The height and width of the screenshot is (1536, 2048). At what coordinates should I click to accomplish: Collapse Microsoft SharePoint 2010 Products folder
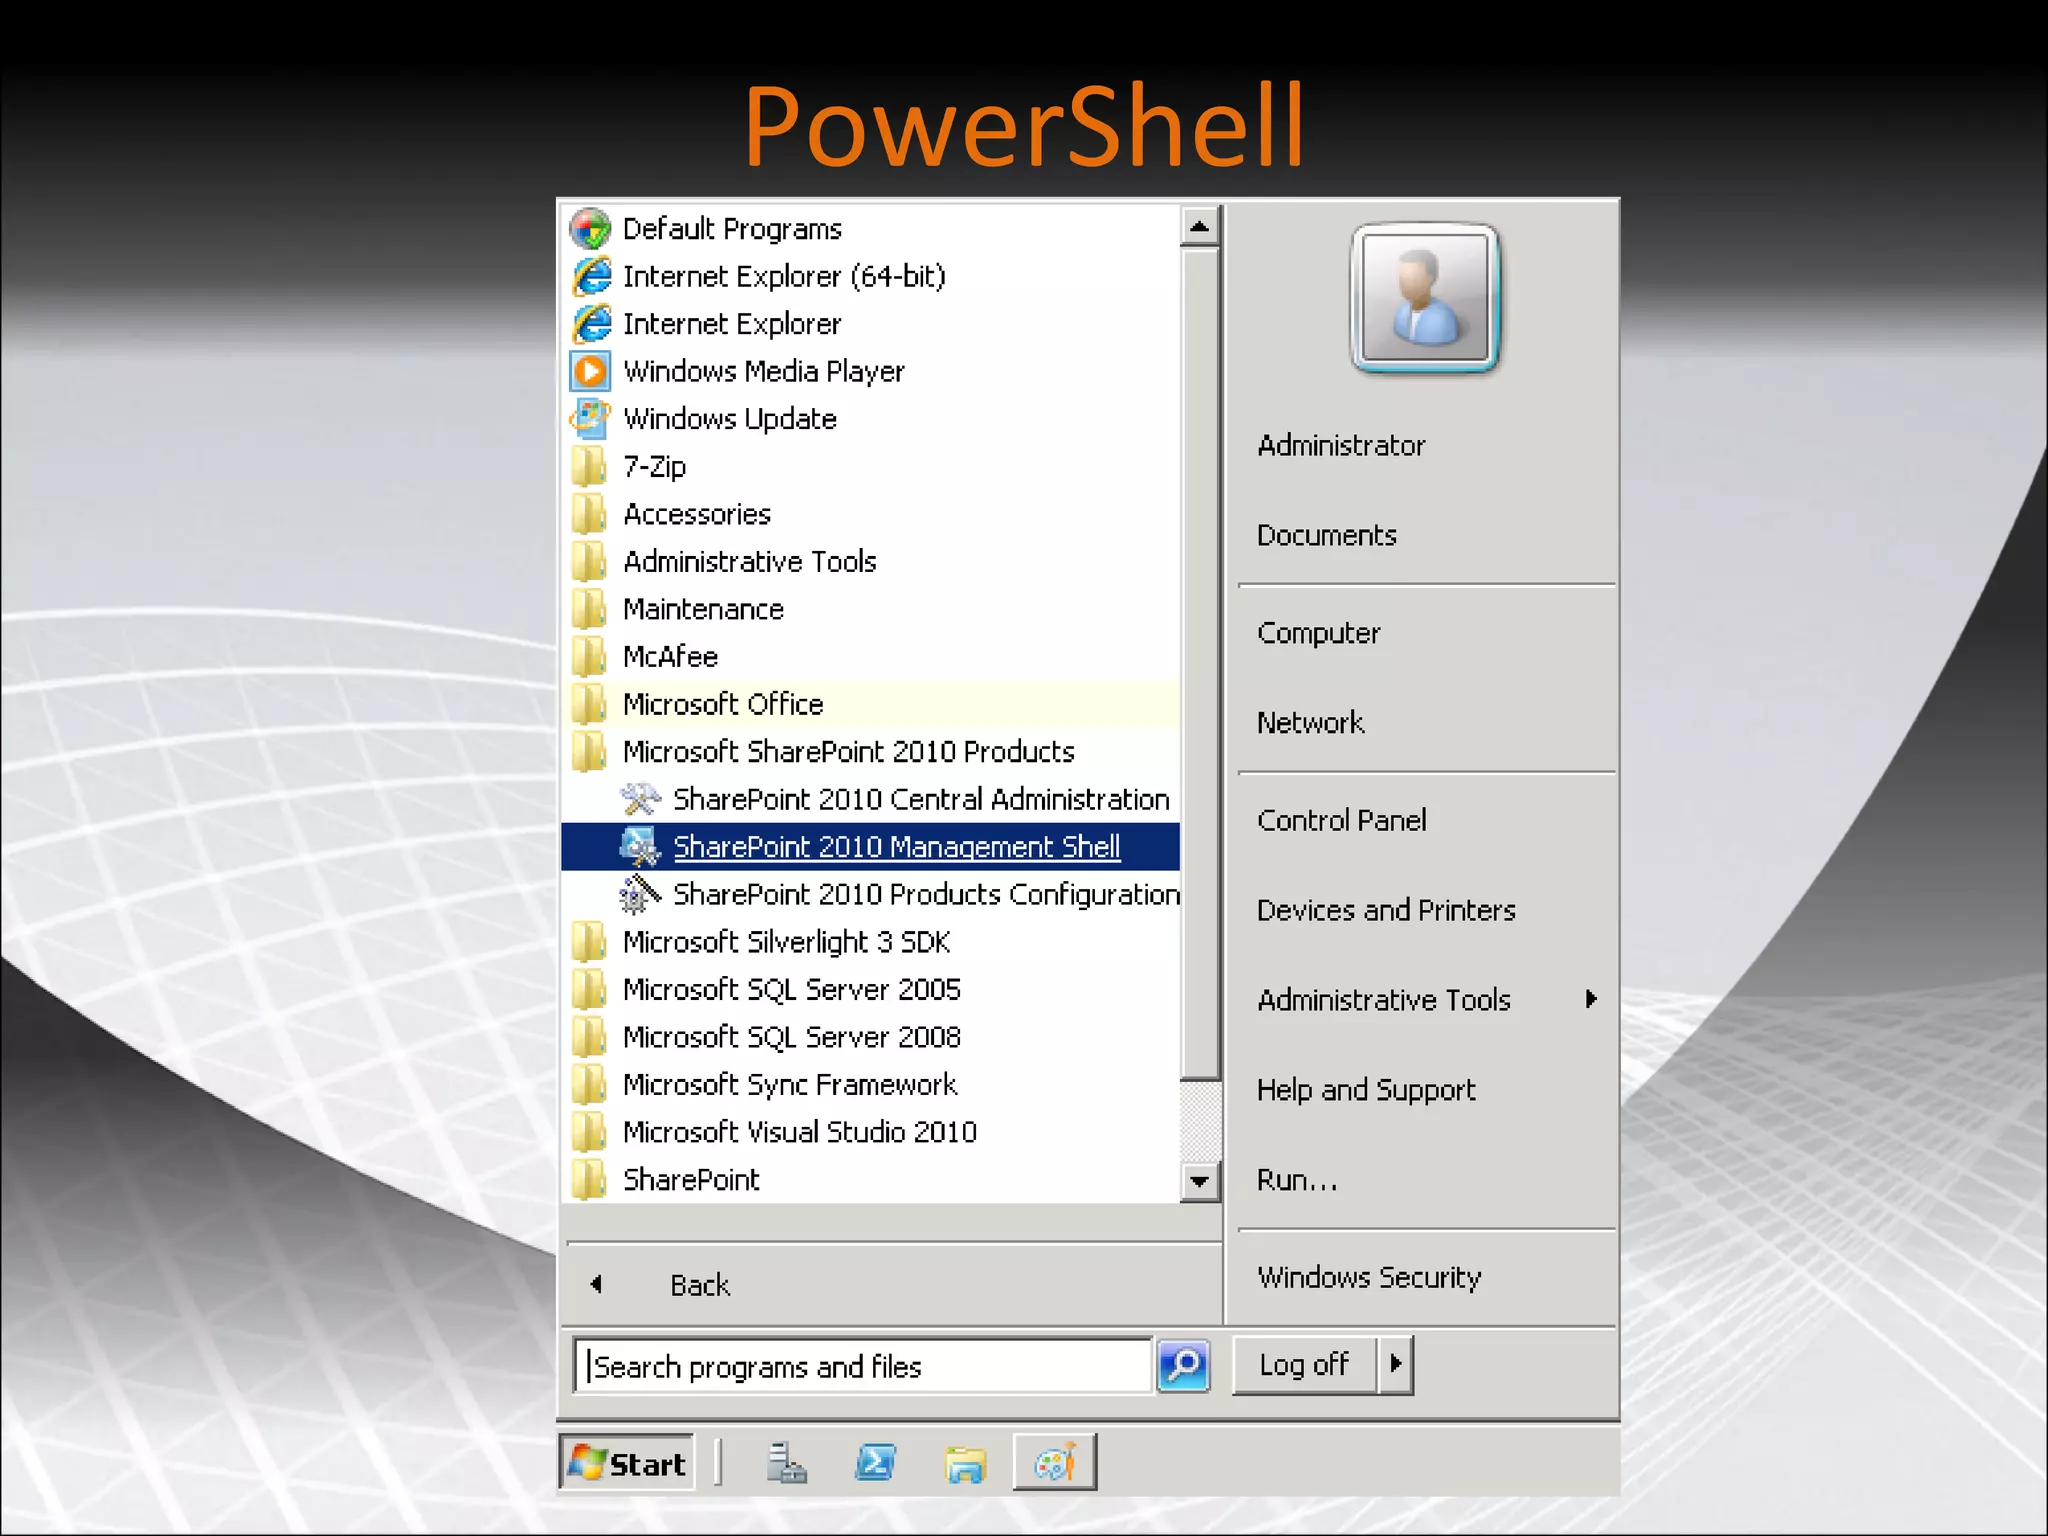click(848, 752)
